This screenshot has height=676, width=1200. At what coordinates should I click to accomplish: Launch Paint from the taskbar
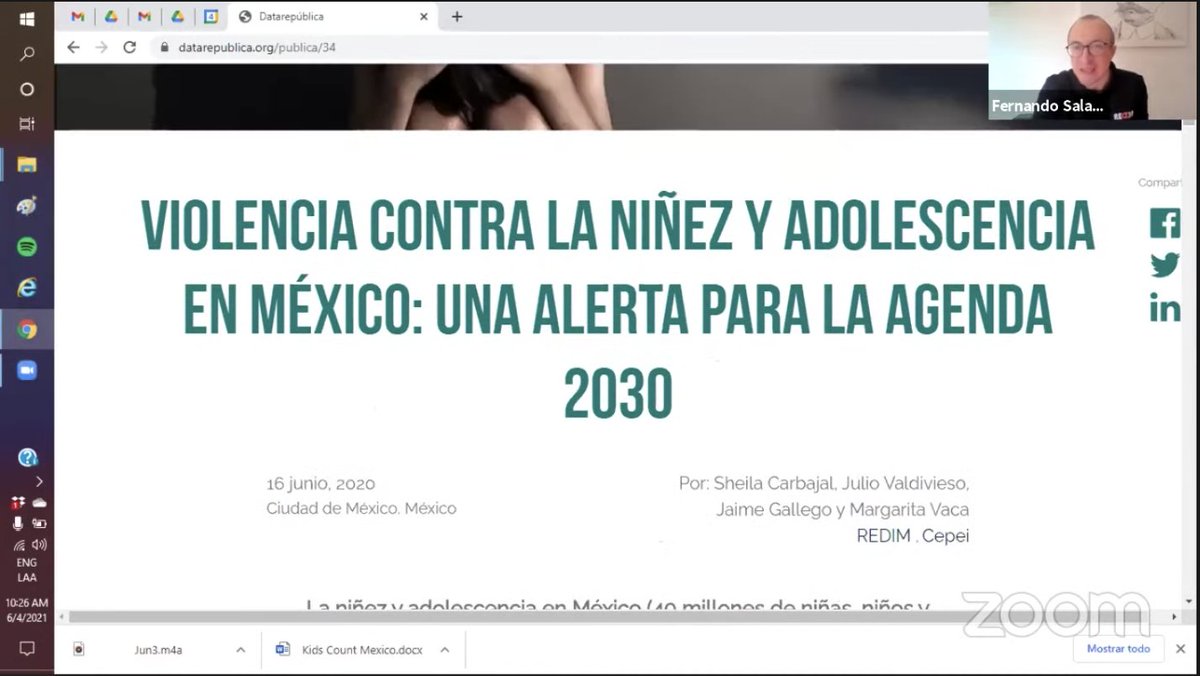[x=27, y=206]
